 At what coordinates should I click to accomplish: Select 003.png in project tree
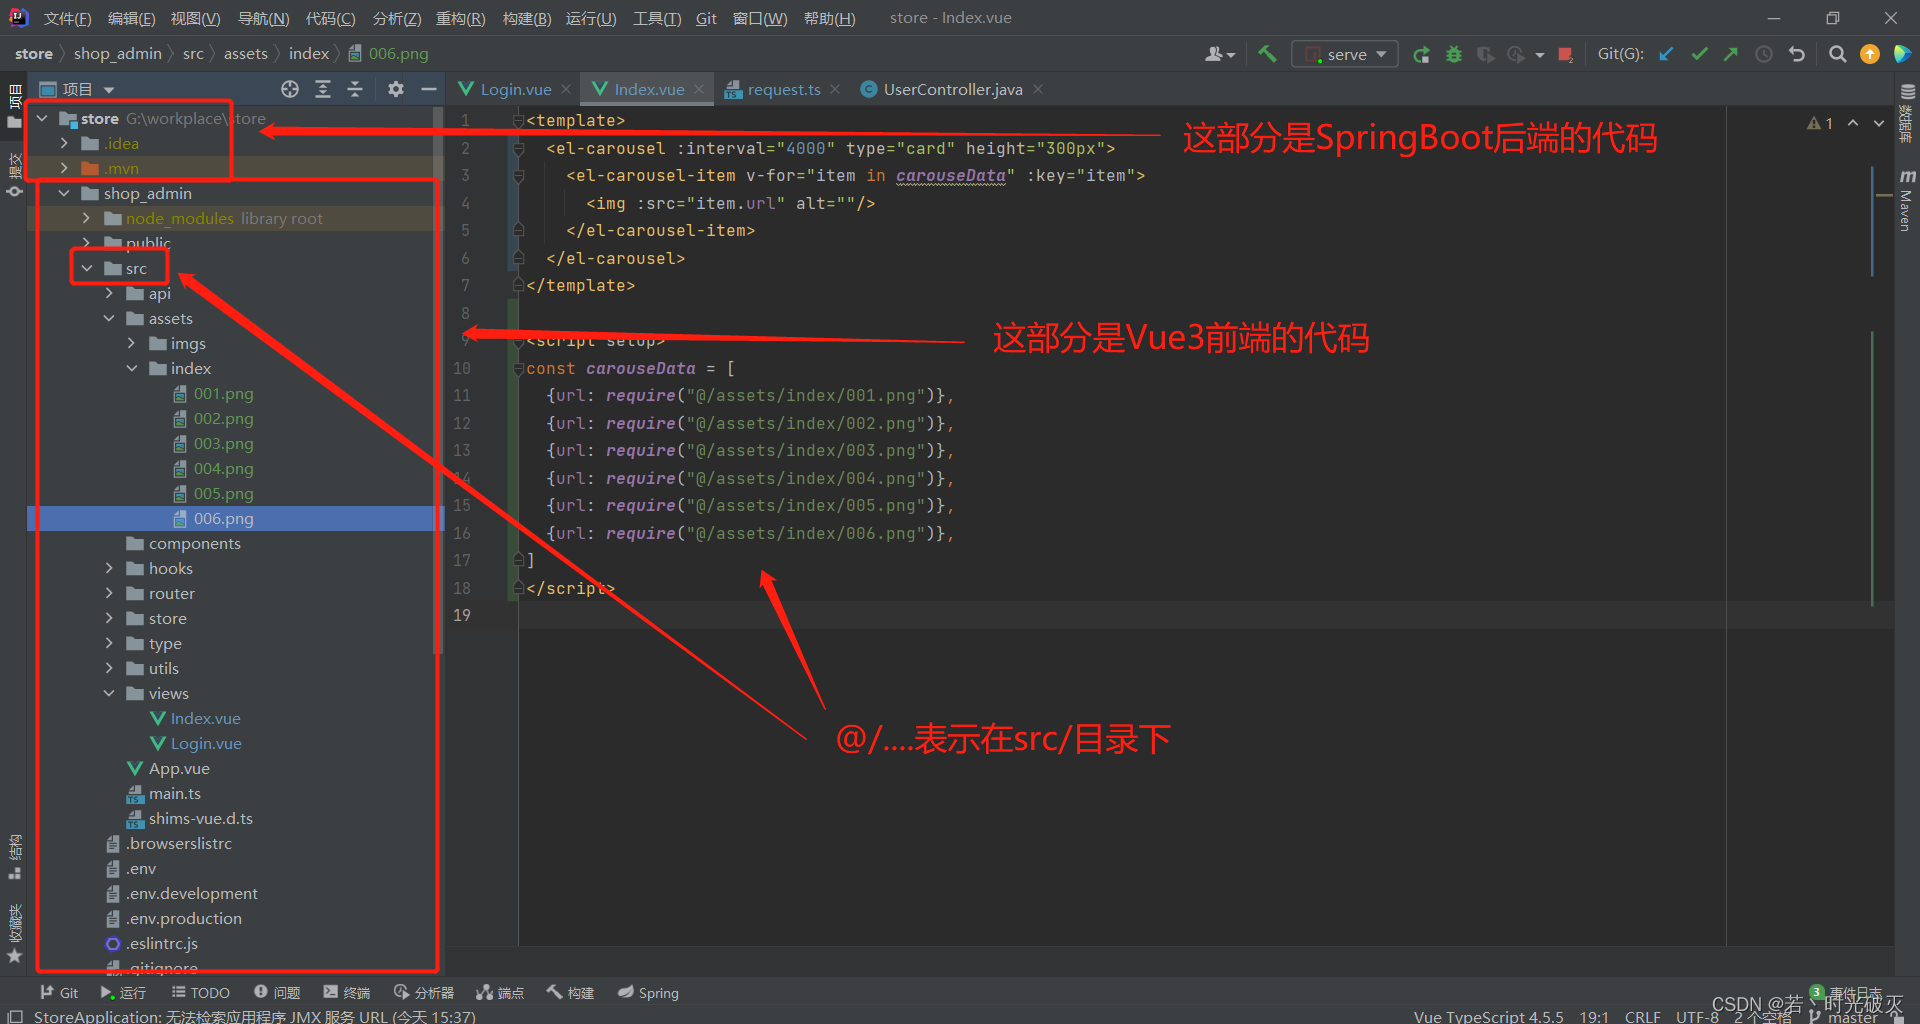pyautogui.click(x=223, y=443)
